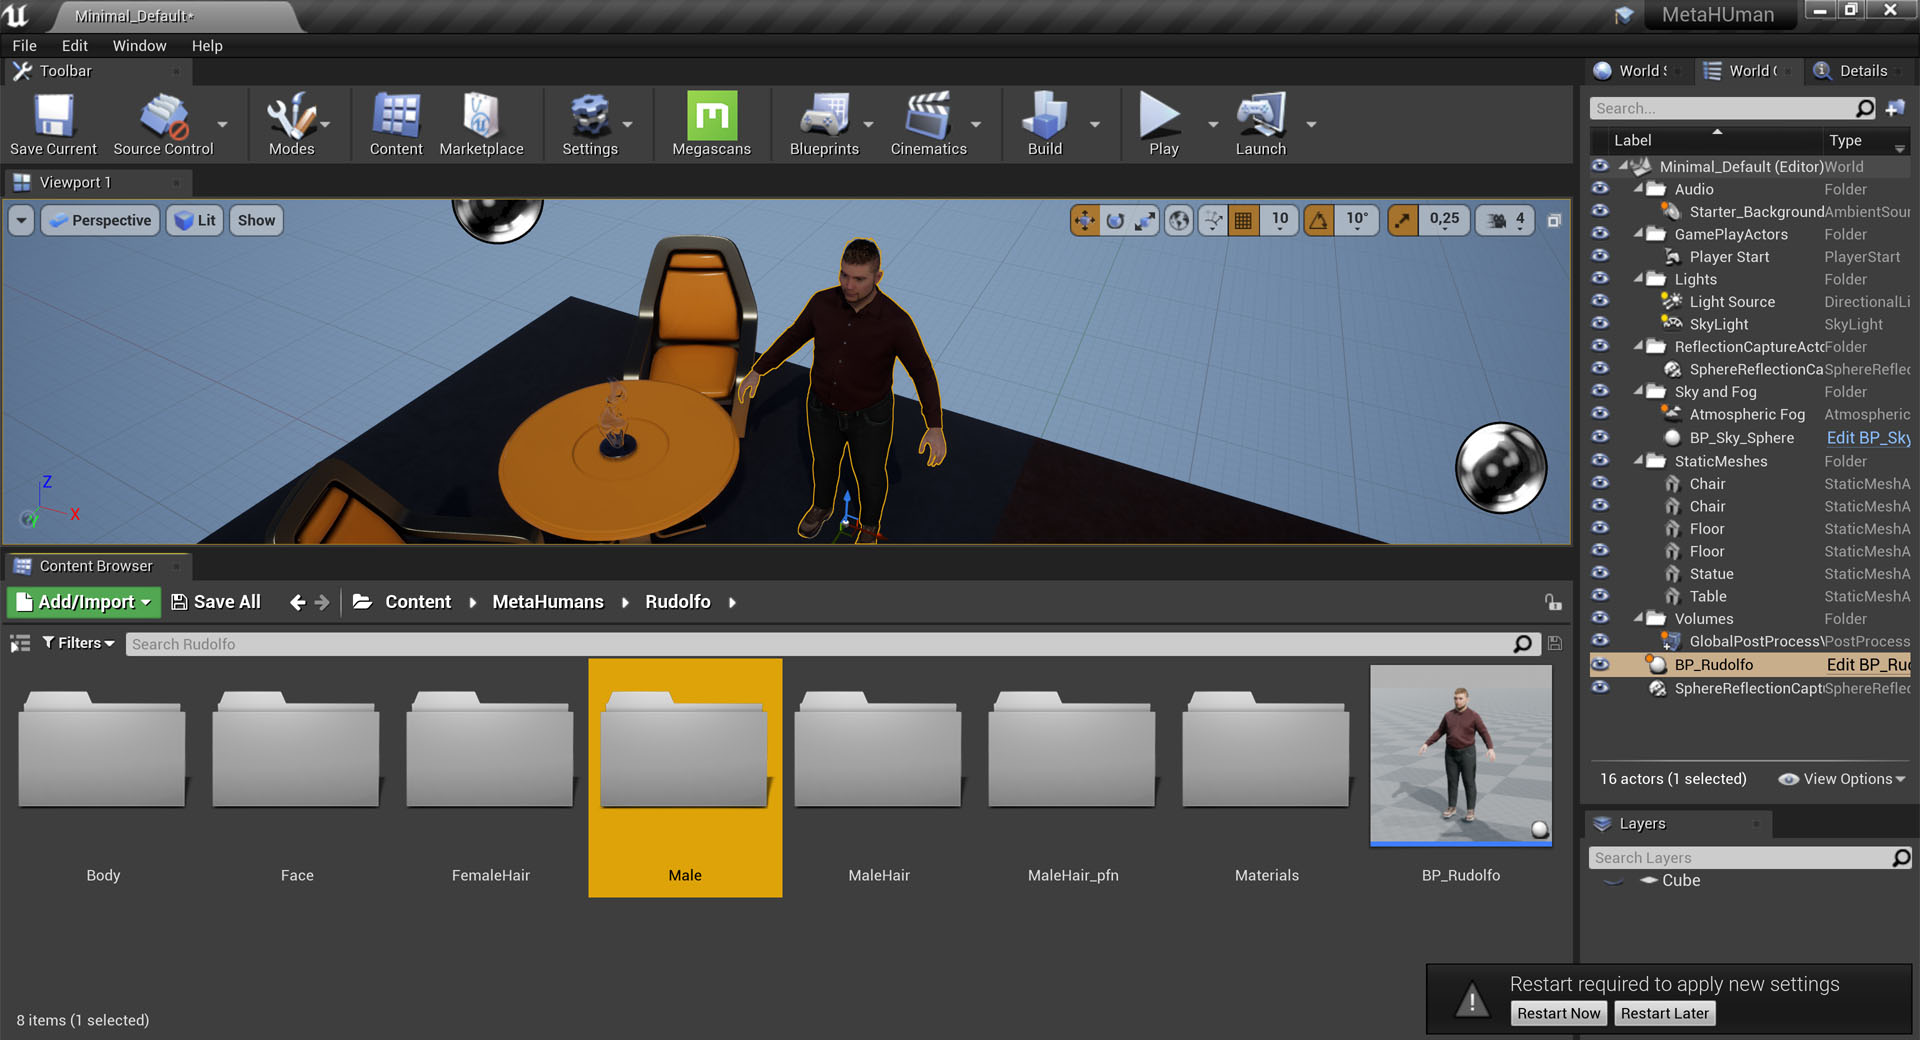Toggle scale snapping in viewport
This screenshot has height=1040, width=1920.
pyautogui.click(x=1403, y=220)
